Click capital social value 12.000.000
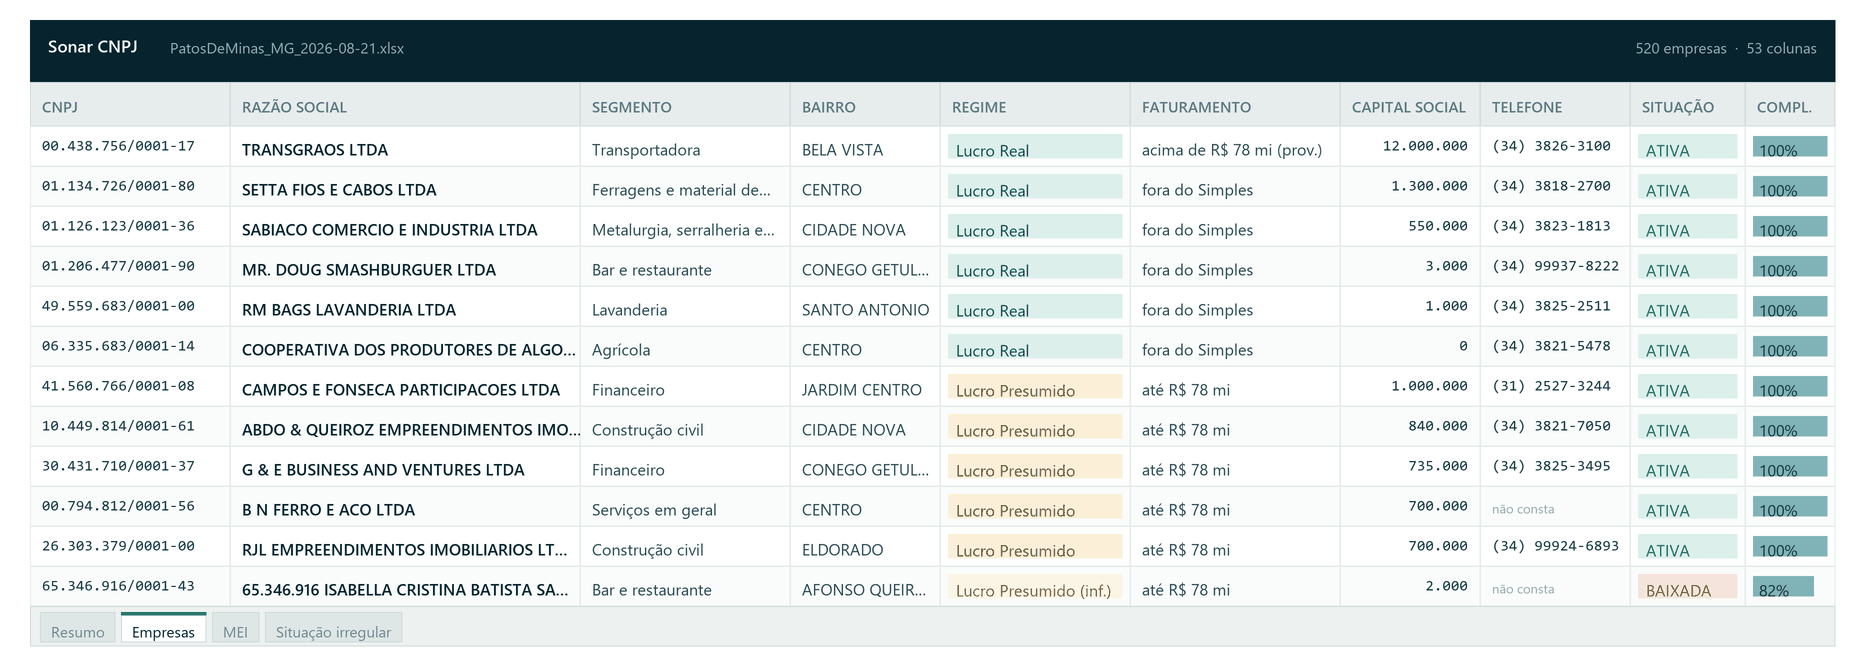1865x666 pixels. [x=1425, y=146]
